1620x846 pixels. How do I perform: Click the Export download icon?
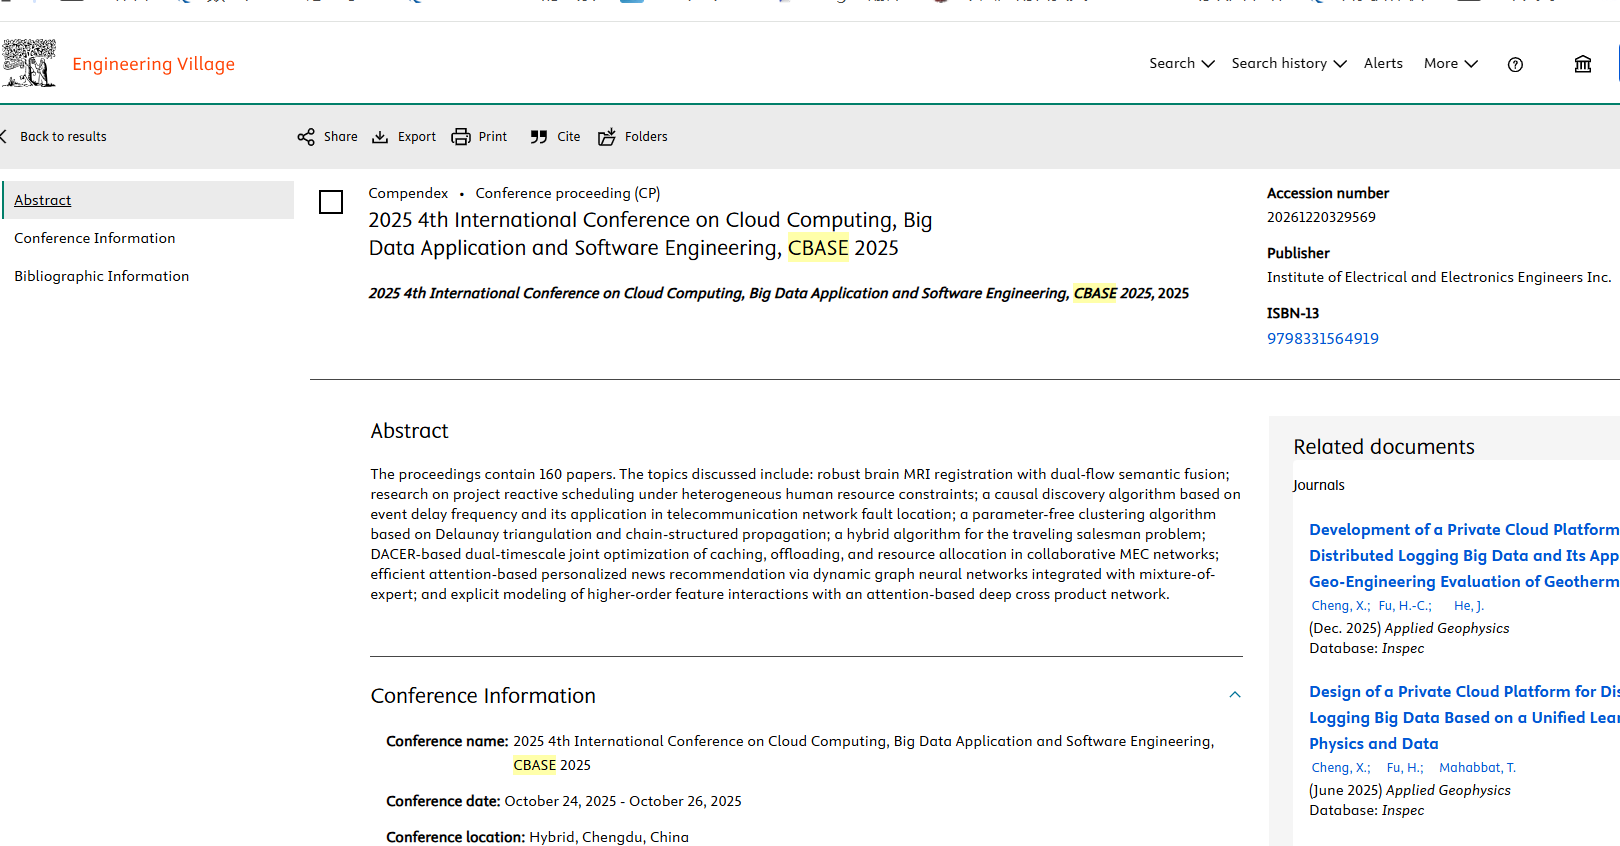380,137
